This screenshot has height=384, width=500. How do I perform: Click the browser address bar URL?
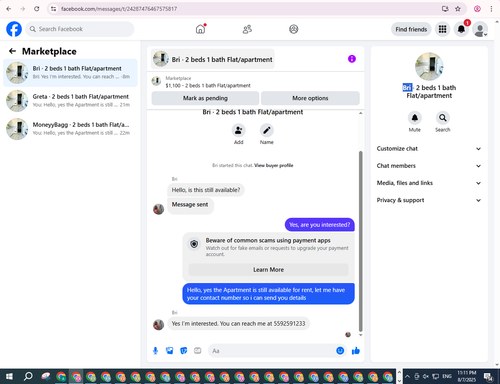coord(119,9)
